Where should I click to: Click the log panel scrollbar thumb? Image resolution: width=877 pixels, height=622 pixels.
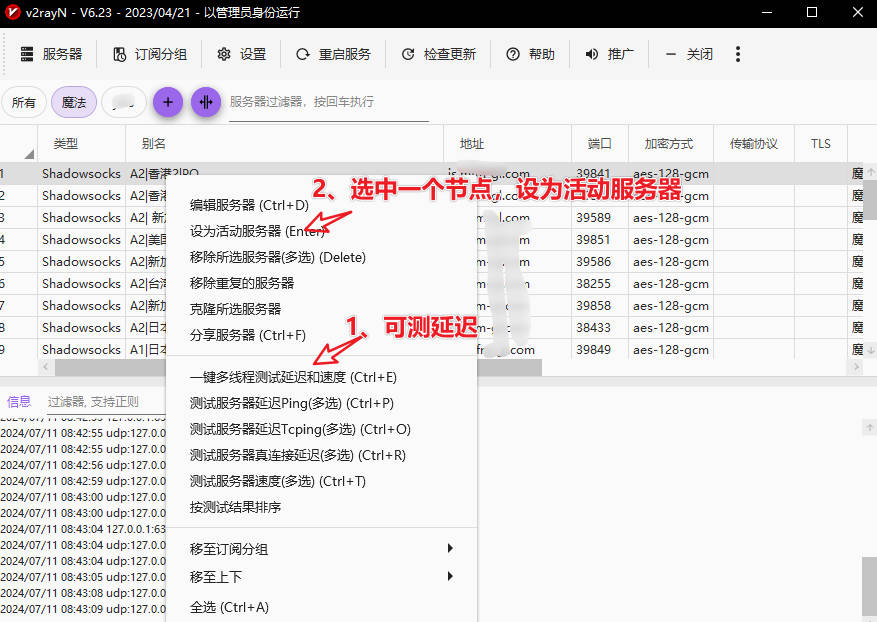(x=870, y=586)
